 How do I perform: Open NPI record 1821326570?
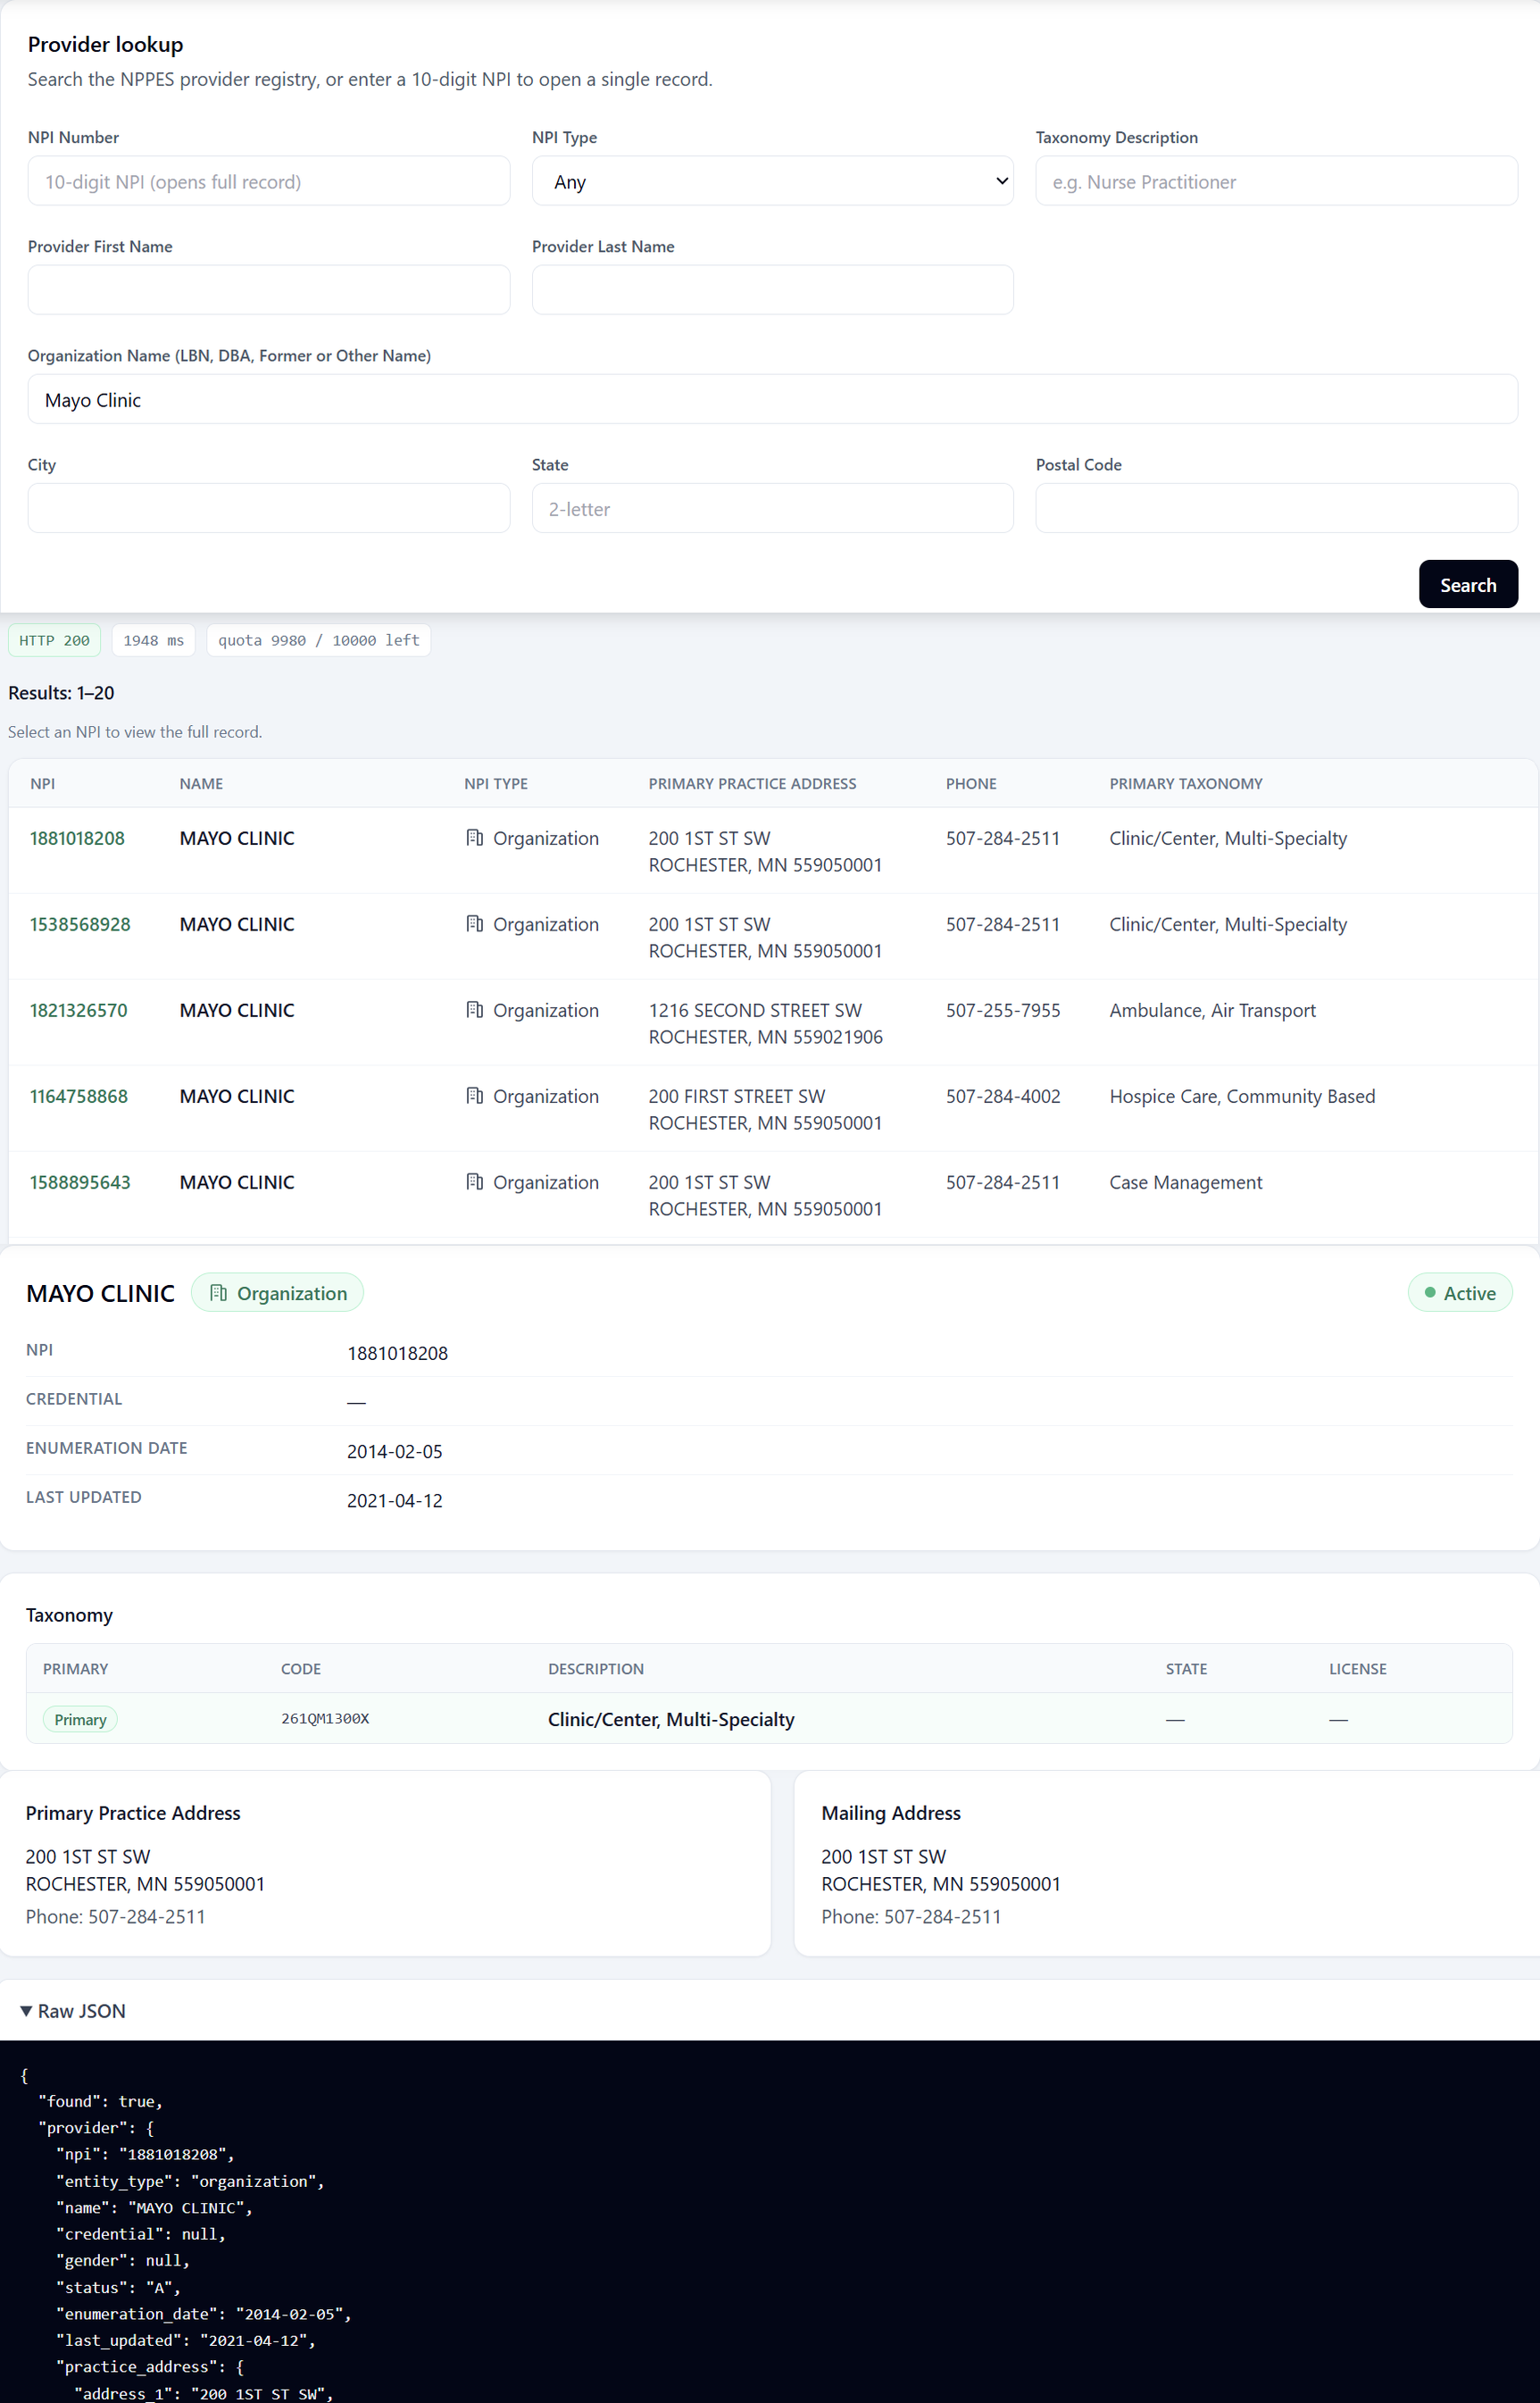79,1010
